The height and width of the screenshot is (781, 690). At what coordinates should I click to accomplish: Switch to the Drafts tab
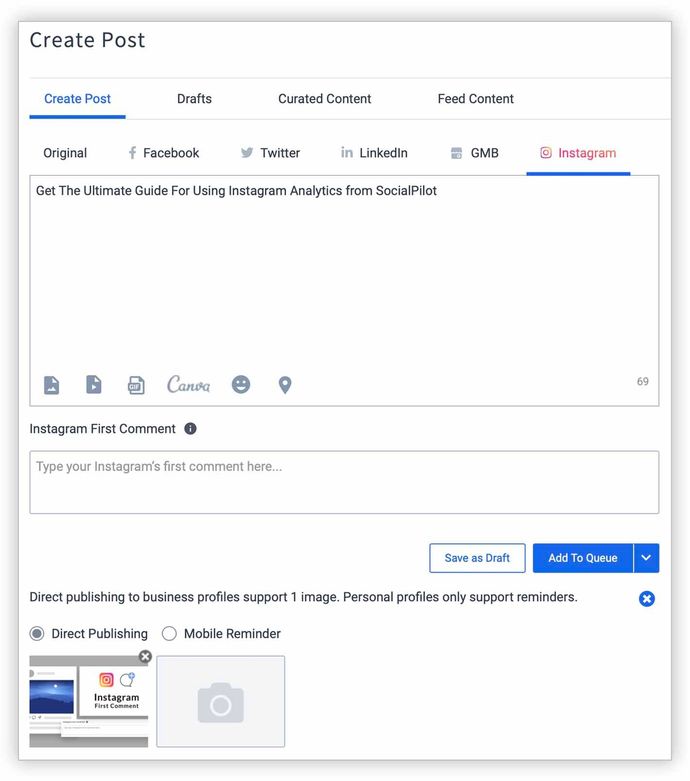click(194, 99)
